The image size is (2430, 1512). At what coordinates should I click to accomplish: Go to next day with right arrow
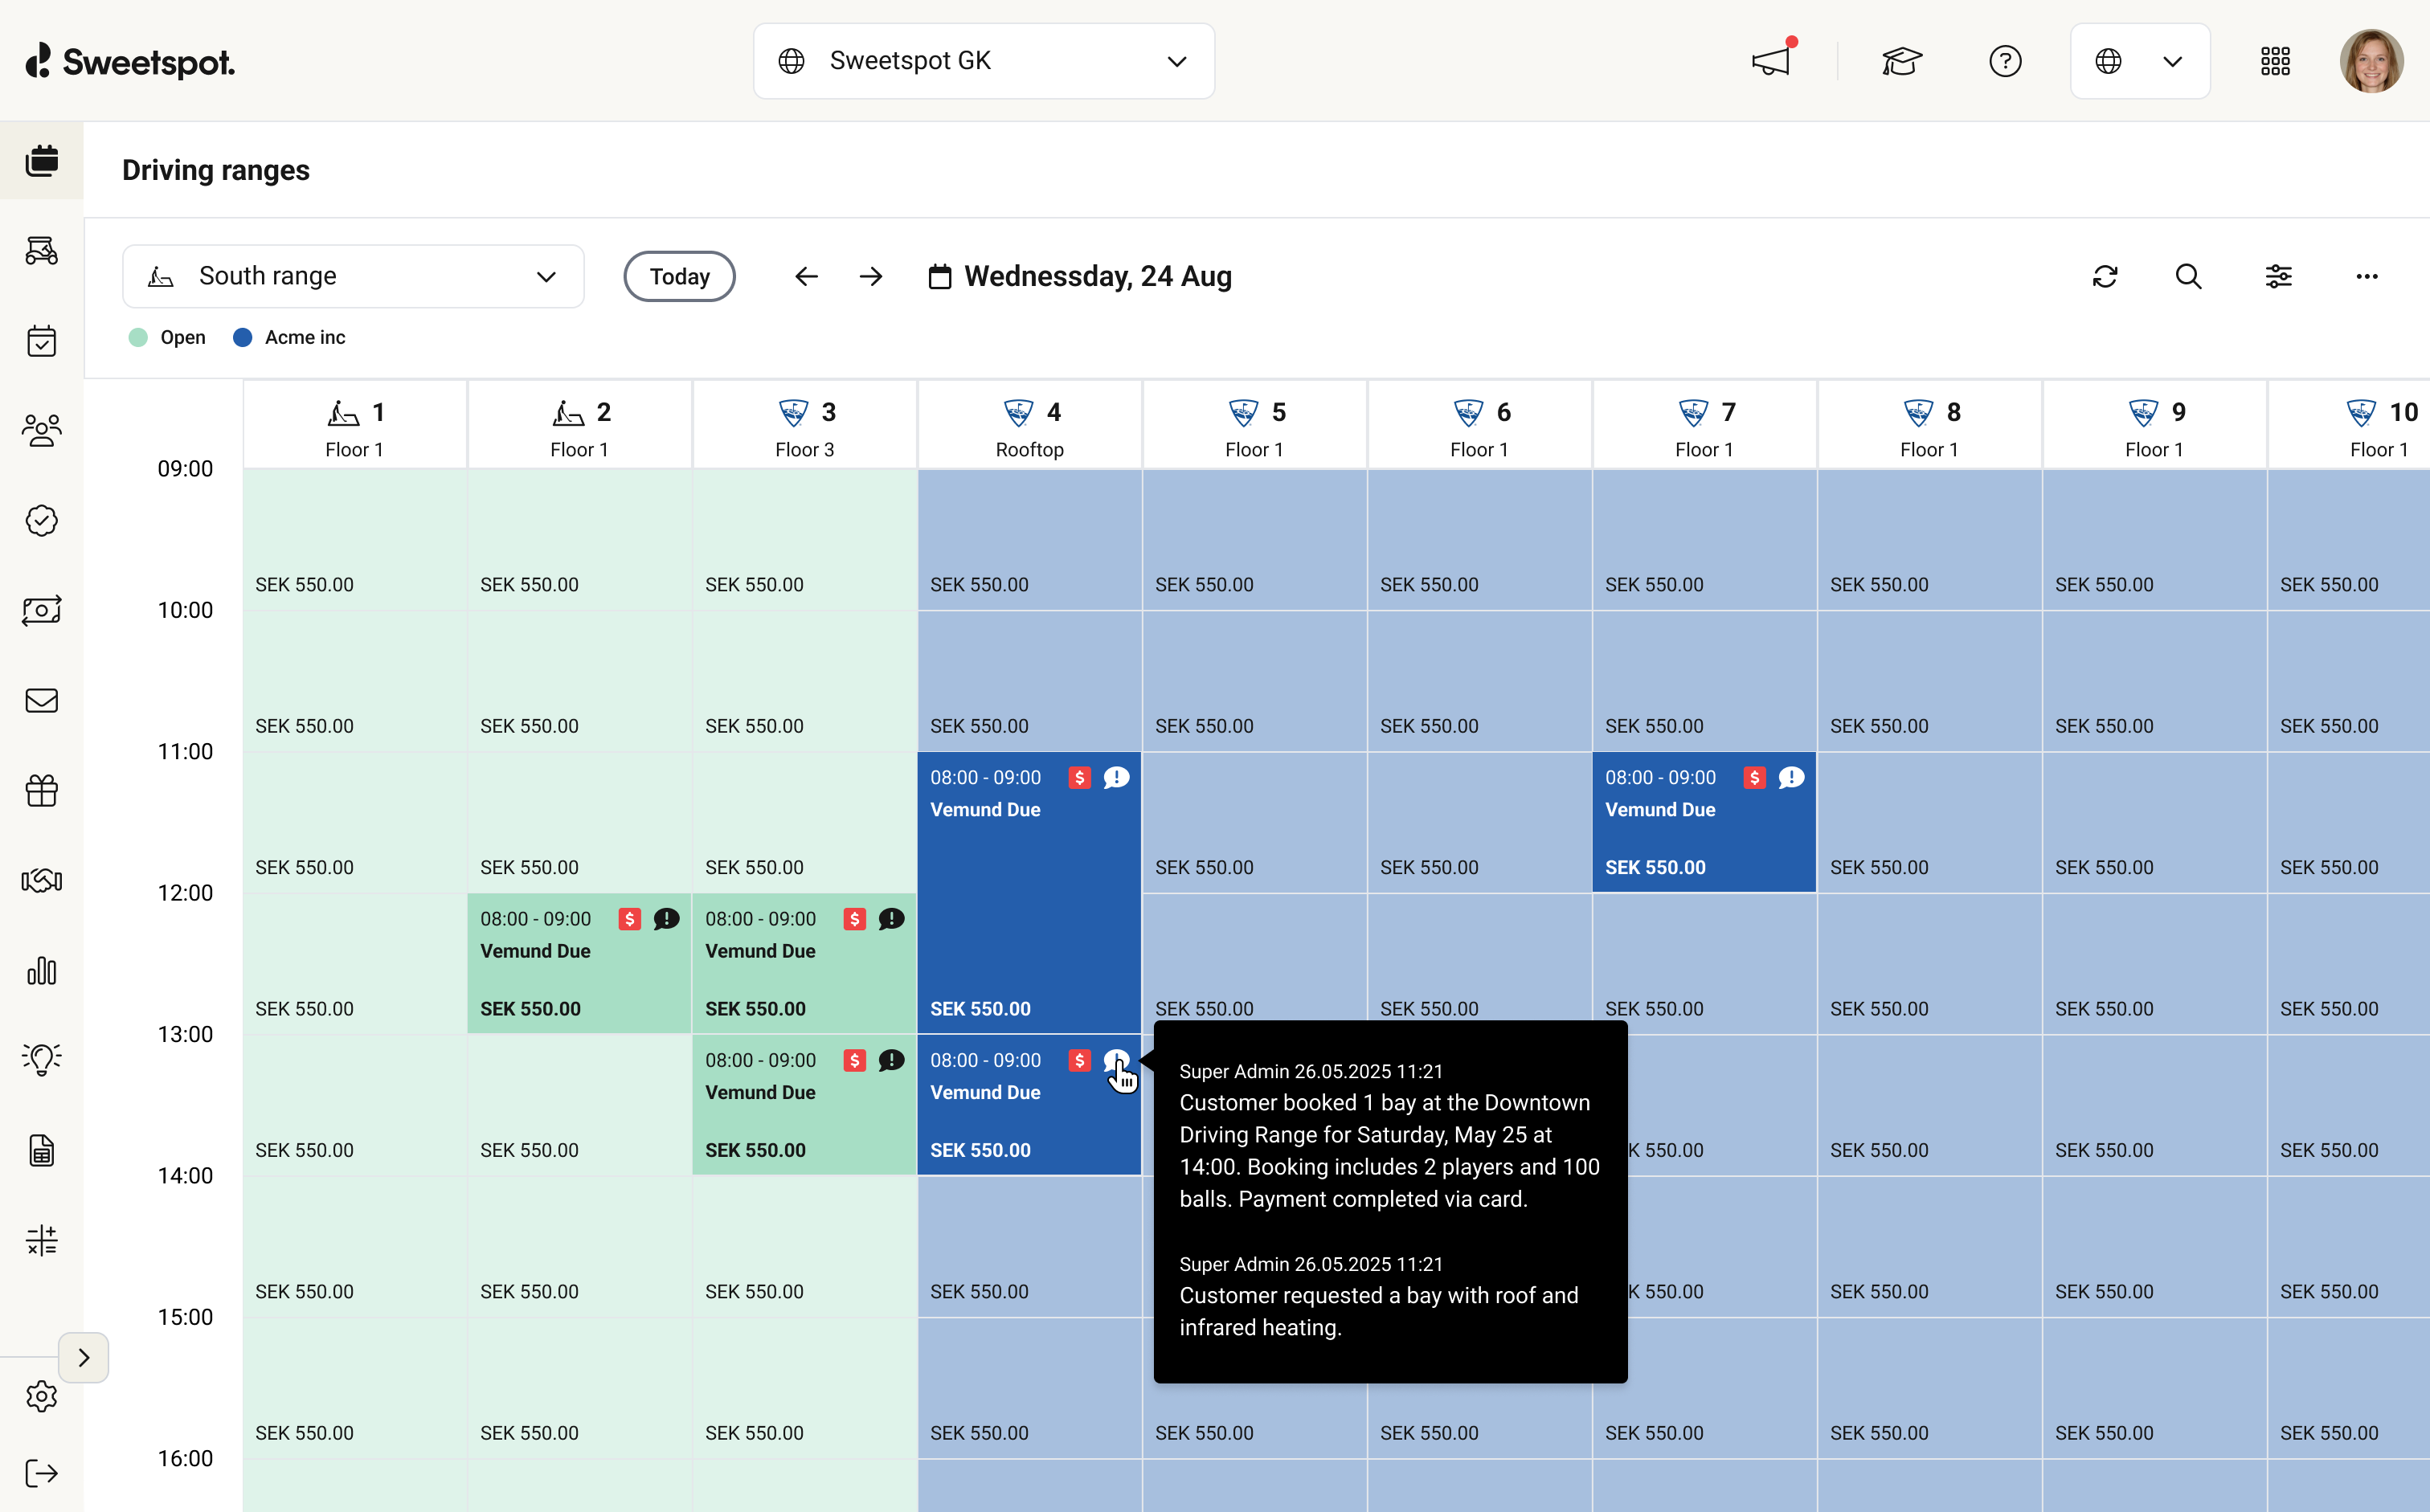(x=871, y=276)
